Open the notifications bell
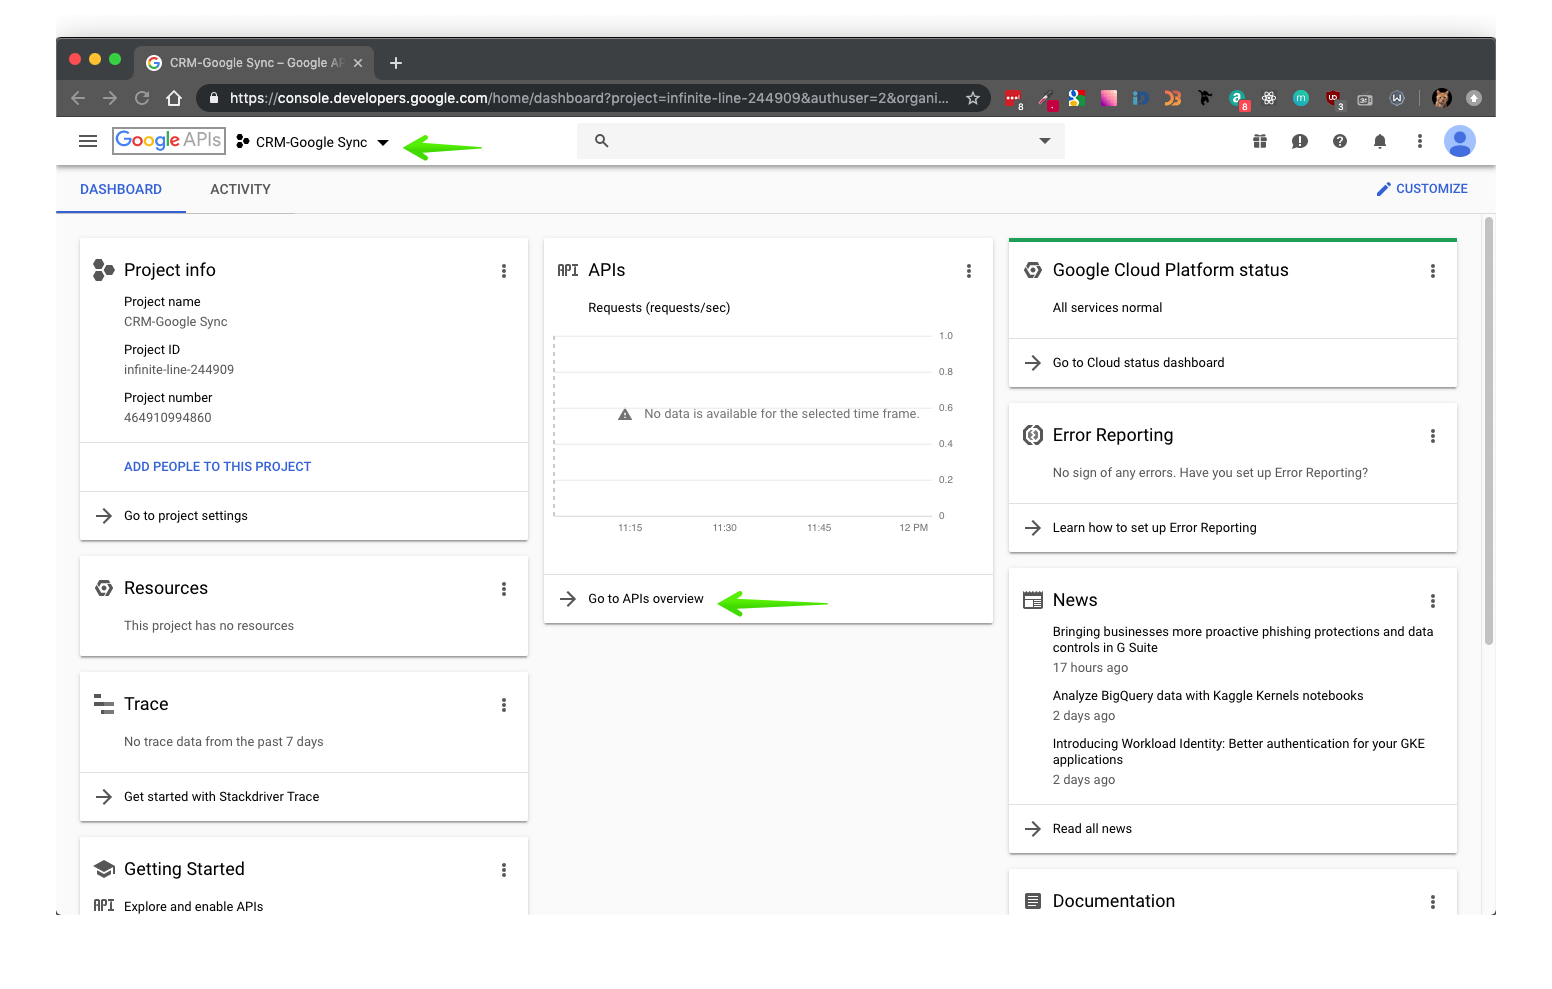 (1380, 141)
